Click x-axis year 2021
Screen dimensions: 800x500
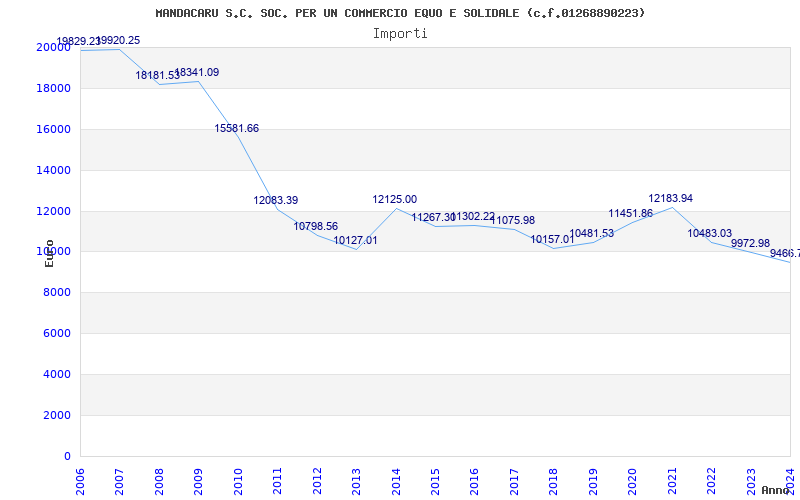(672, 481)
